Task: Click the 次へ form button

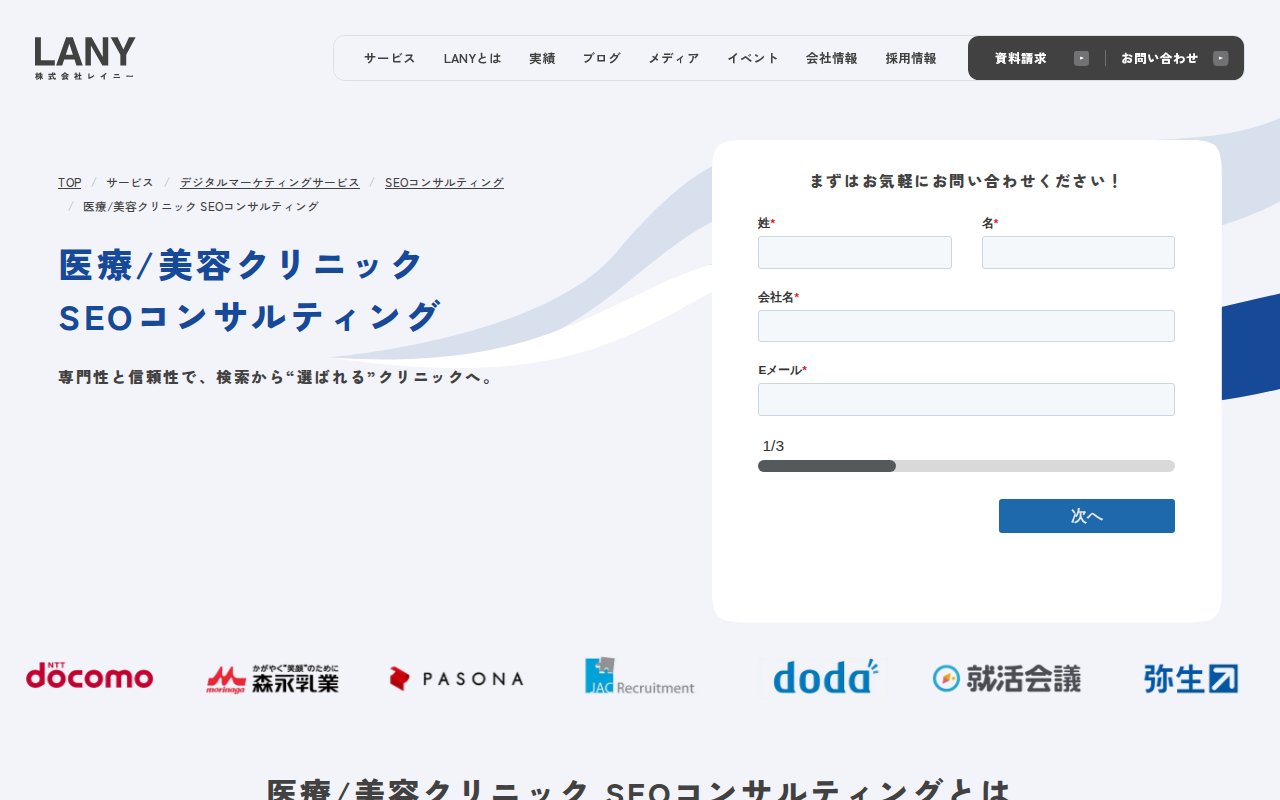Action: coord(1087,516)
